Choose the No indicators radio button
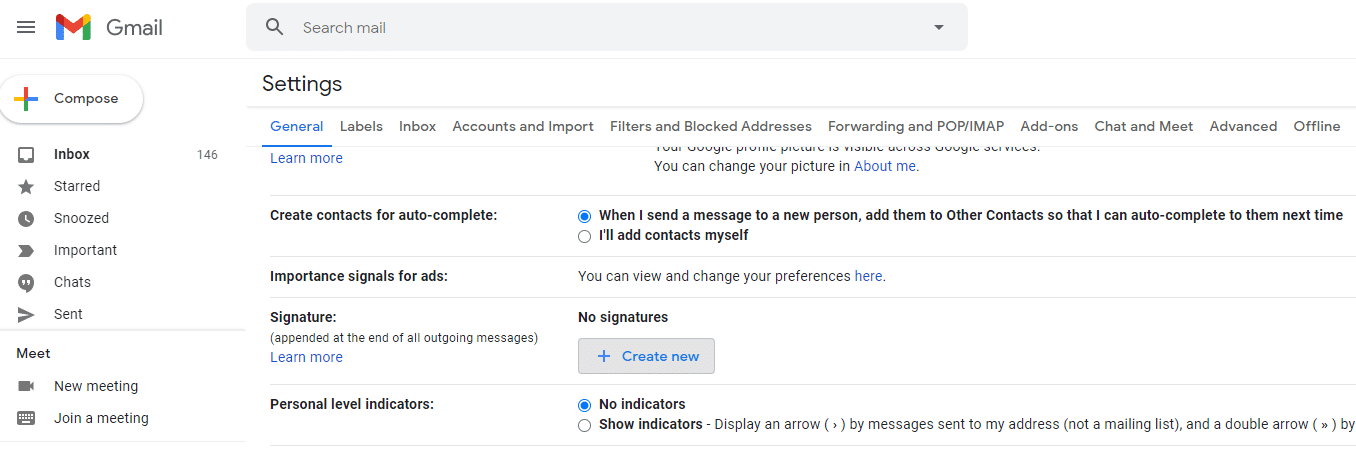This screenshot has width=1356, height=449. click(585, 405)
